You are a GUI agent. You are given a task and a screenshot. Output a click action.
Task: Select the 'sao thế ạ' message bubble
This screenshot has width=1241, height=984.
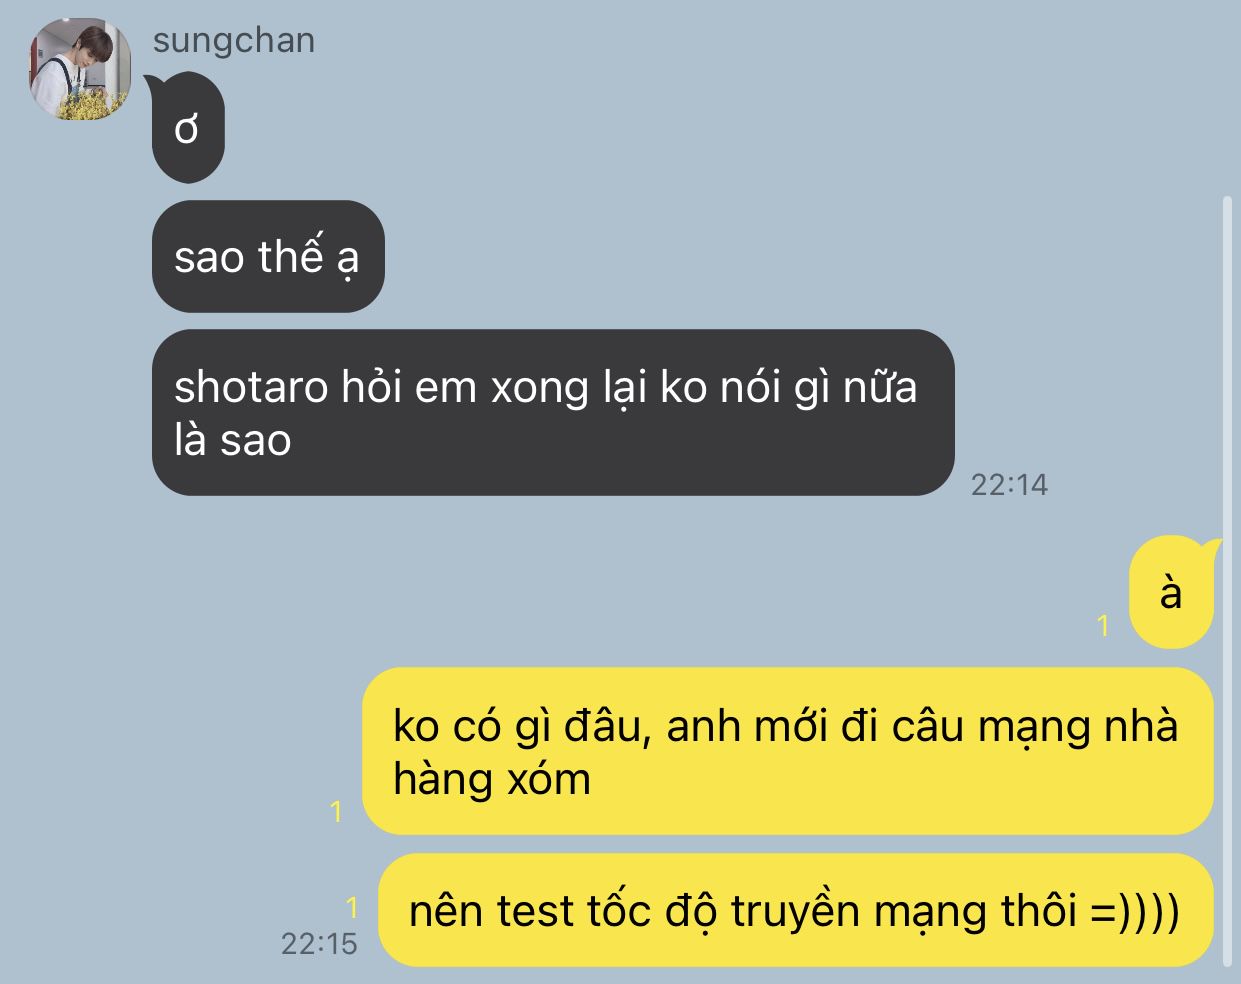[268, 257]
